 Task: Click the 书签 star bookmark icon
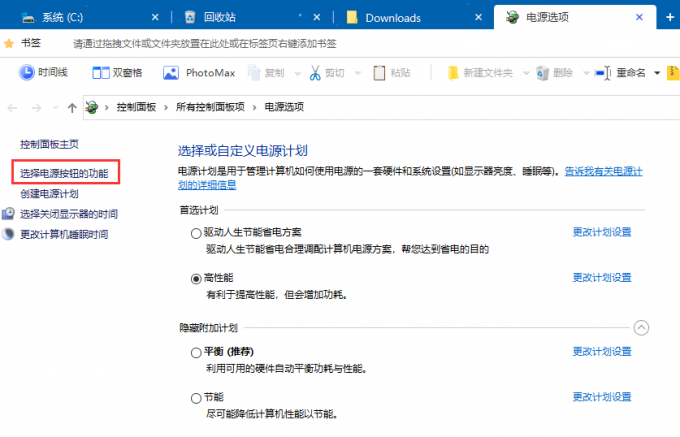[9, 43]
